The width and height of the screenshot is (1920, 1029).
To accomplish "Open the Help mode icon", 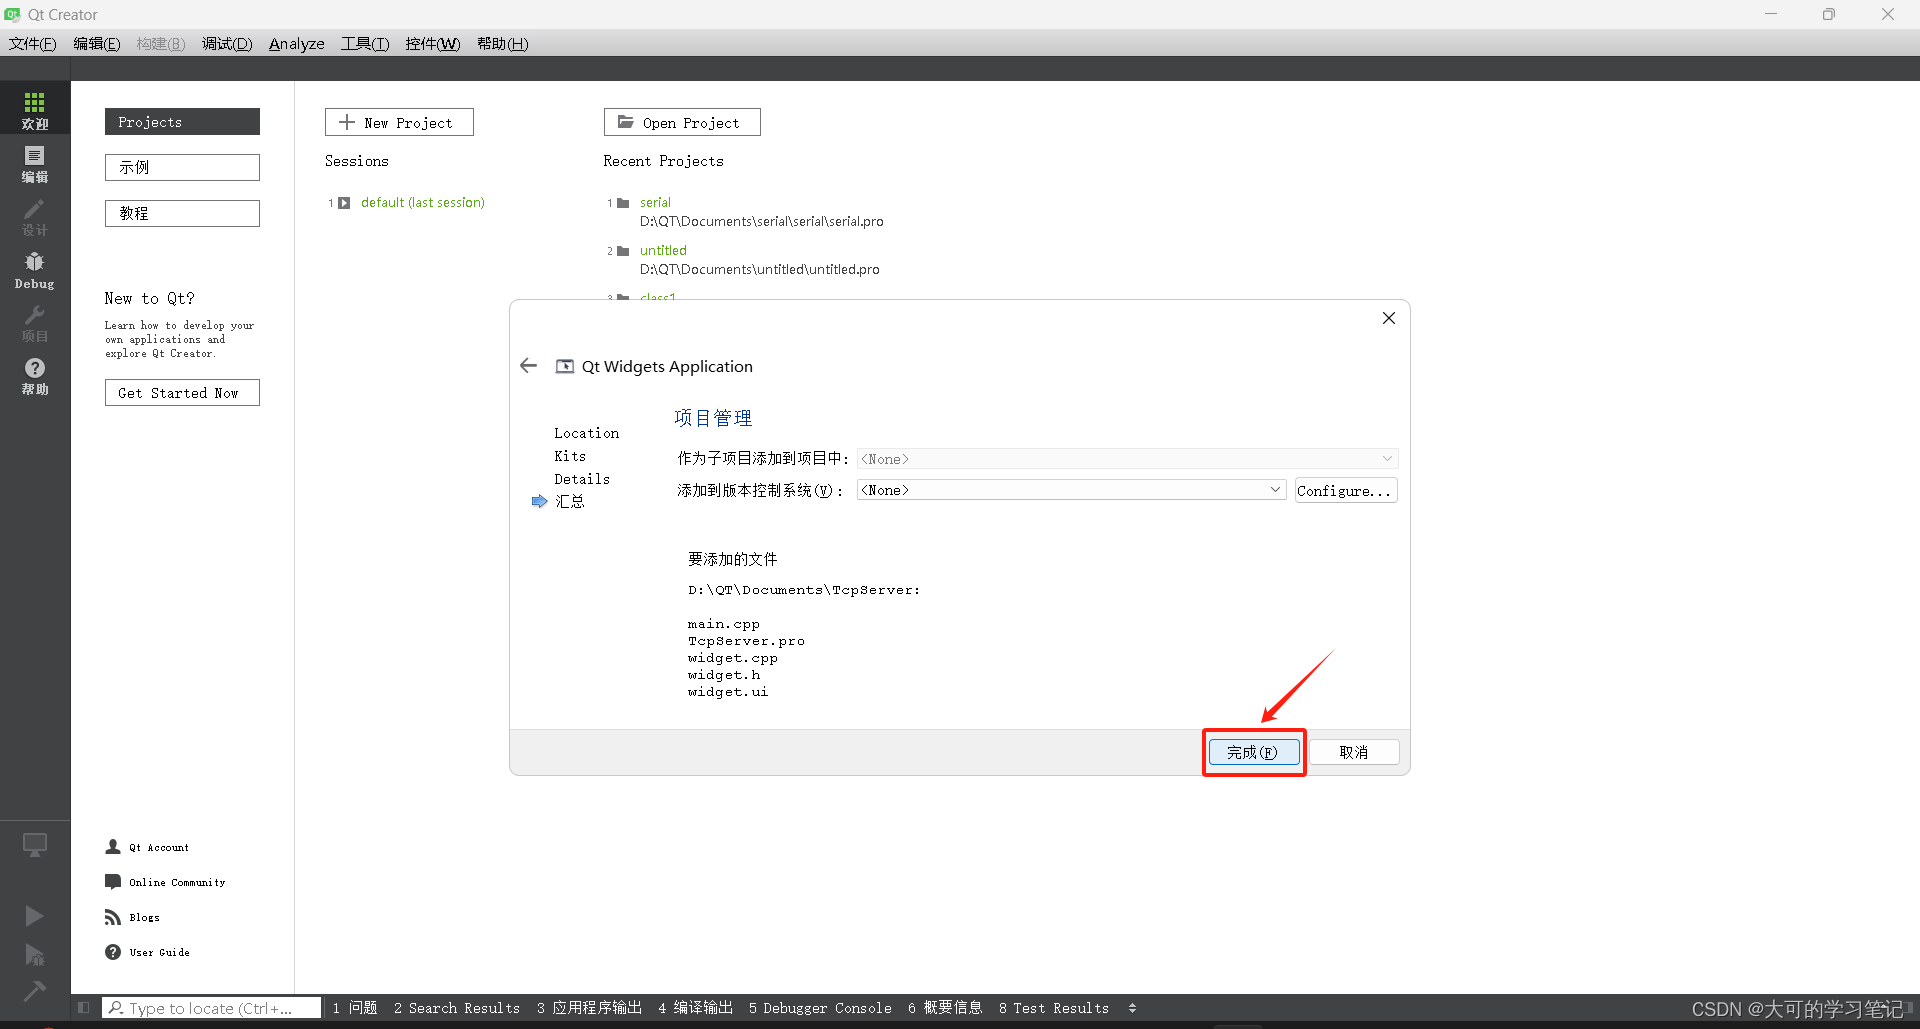I will click(x=35, y=376).
